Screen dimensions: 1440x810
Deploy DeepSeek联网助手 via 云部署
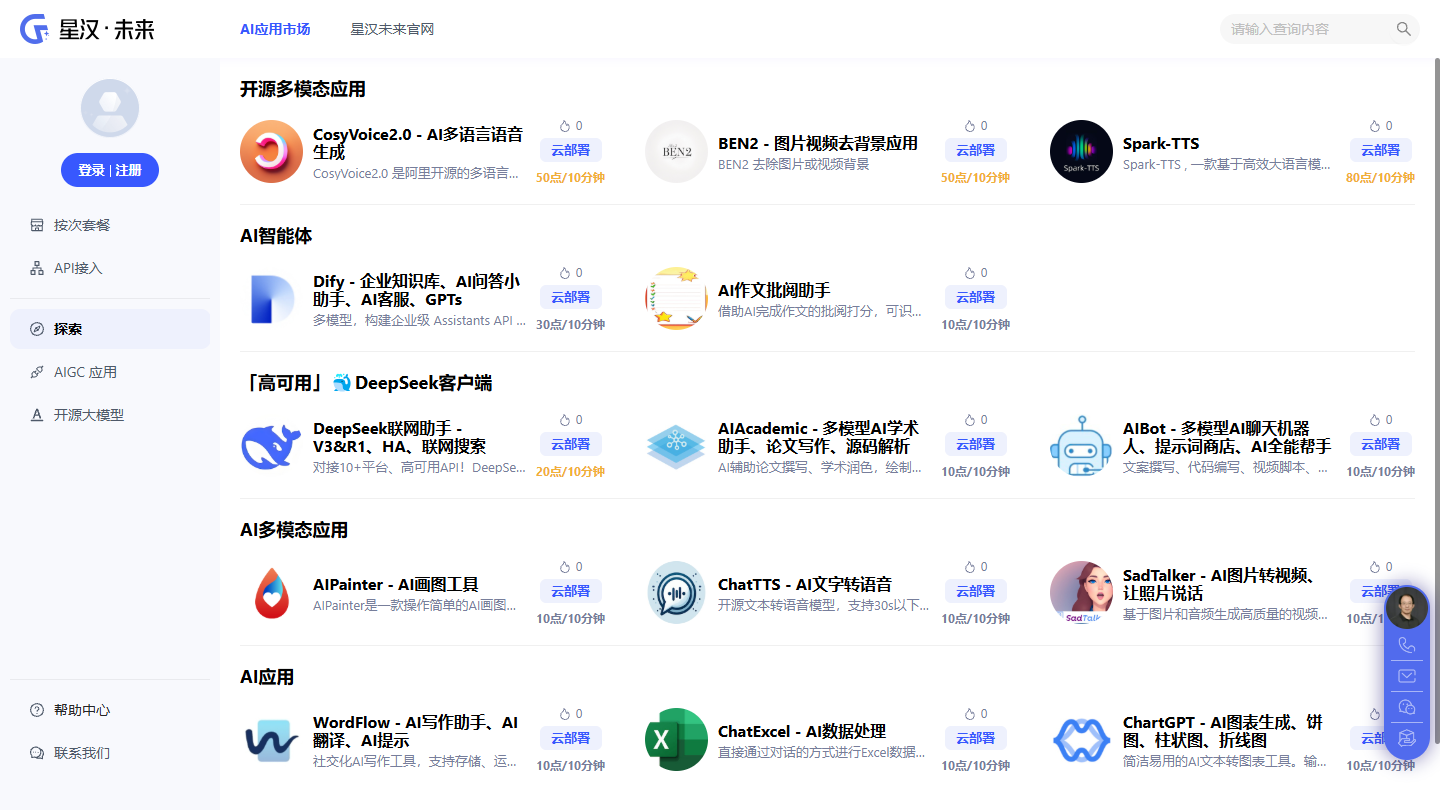coord(570,444)
